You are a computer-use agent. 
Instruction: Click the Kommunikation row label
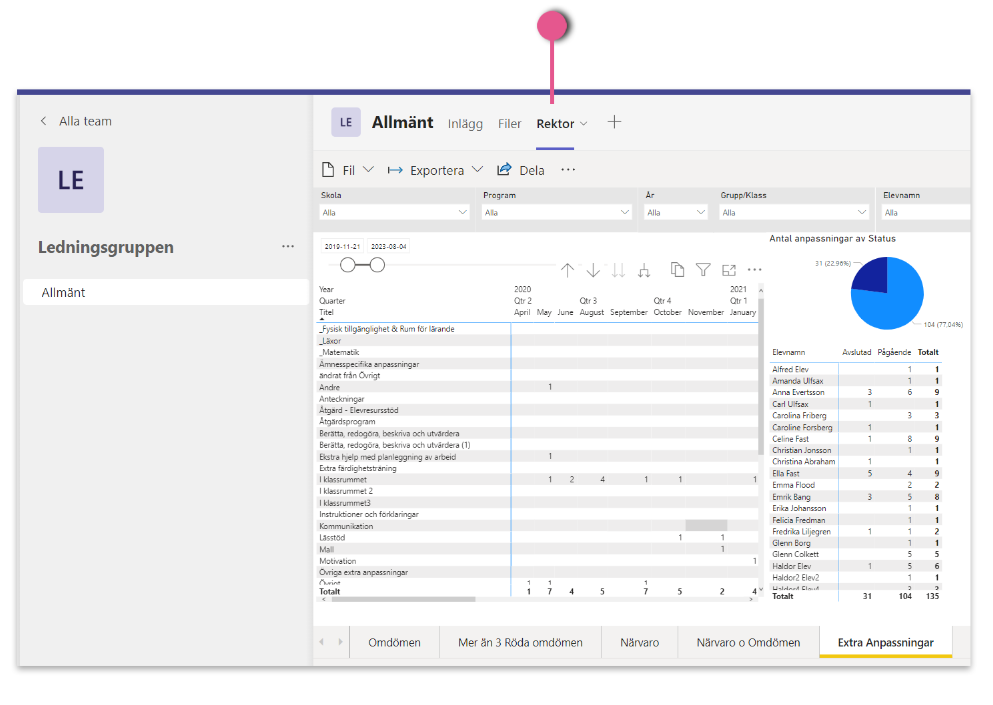[x=346, y=526]
